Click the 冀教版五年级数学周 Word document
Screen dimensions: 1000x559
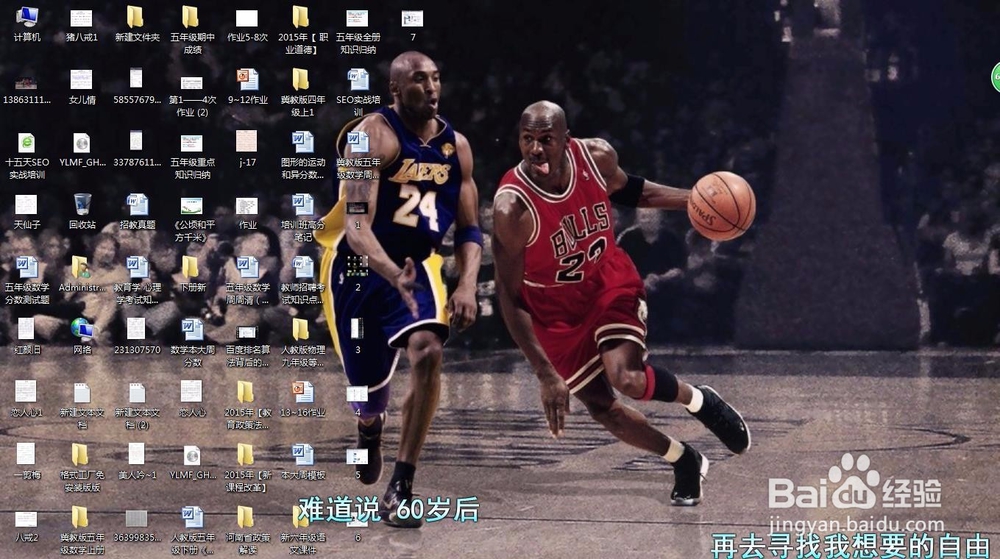click(358, 142)
